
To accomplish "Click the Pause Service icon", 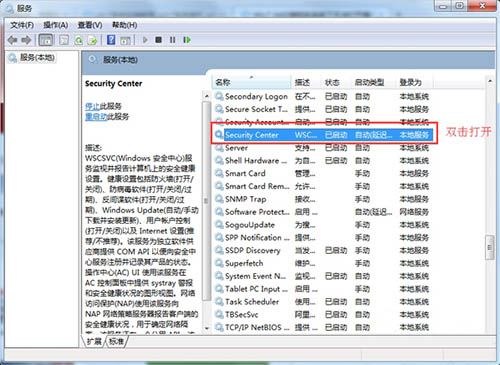I will click(172, 40).
